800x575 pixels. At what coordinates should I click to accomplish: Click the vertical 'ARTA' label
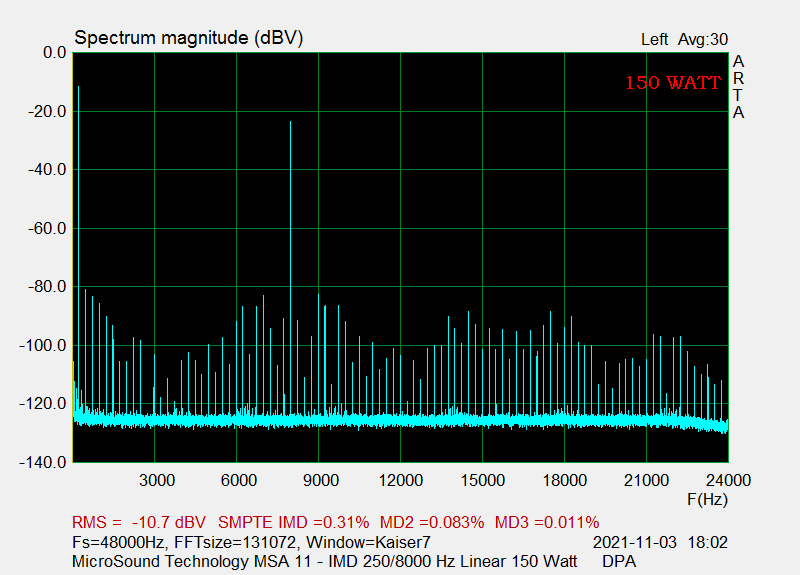[738, 87]
